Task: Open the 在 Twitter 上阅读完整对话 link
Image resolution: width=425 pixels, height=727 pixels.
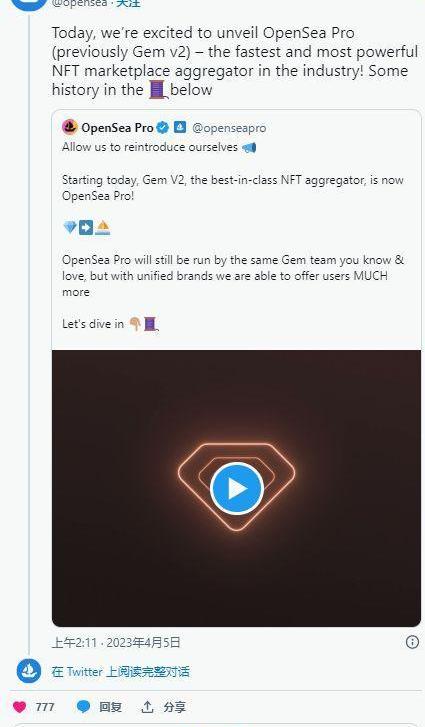Action: (121, 671)
